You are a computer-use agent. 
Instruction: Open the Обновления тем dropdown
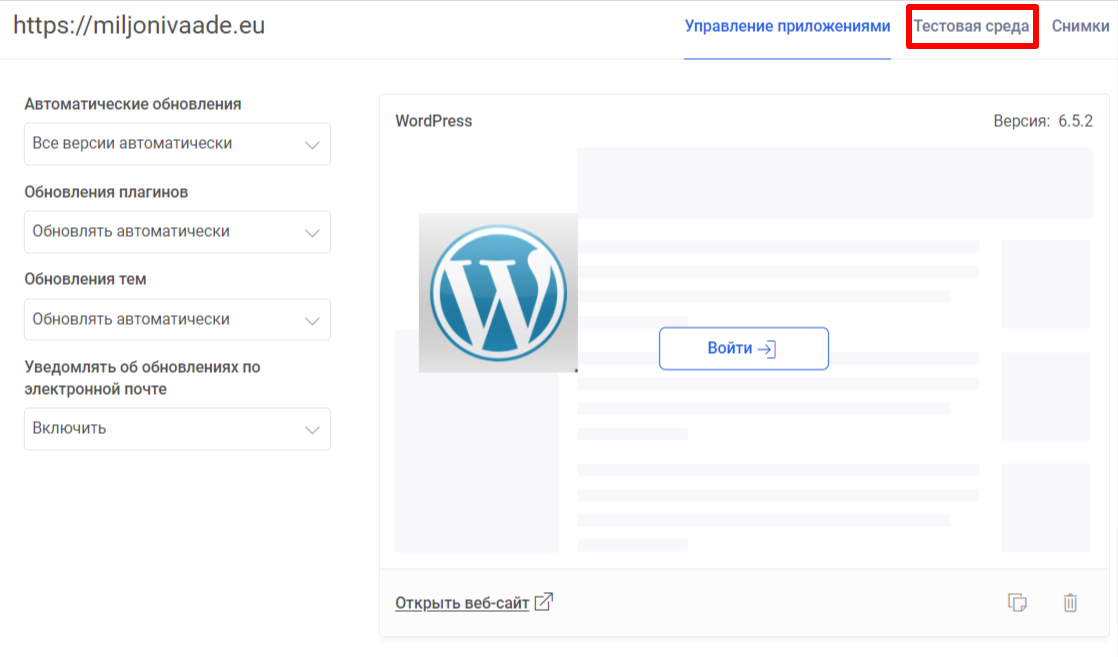click(x=177, y=320)
